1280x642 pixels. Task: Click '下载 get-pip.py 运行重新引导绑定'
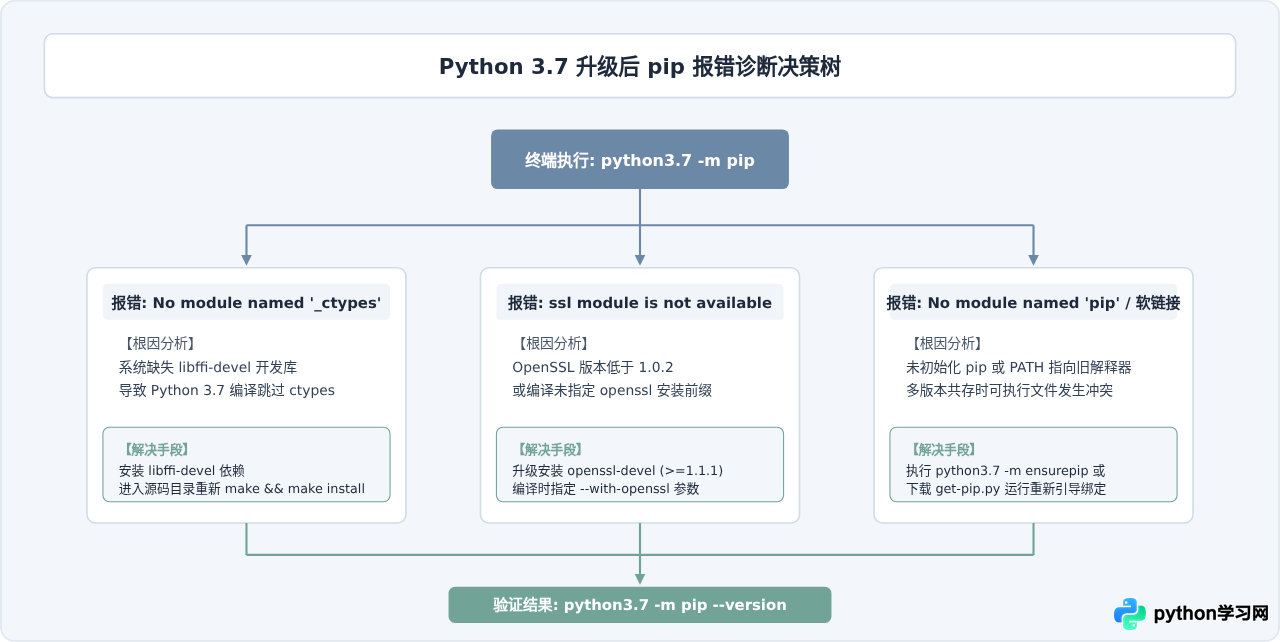1005,489
